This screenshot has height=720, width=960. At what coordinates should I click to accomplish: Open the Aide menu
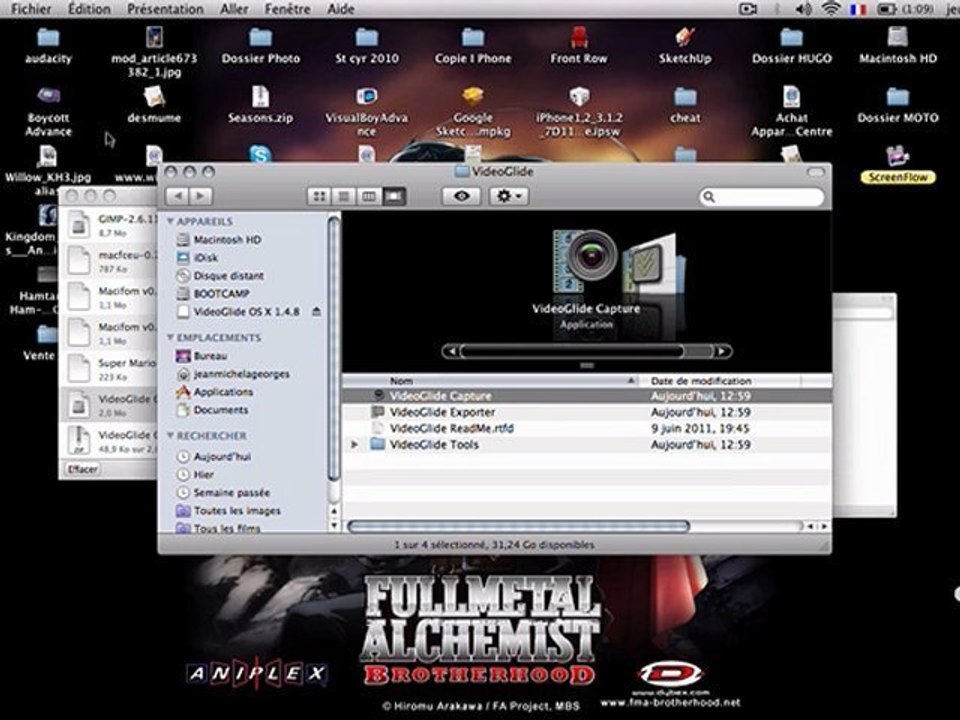[340, 9]
